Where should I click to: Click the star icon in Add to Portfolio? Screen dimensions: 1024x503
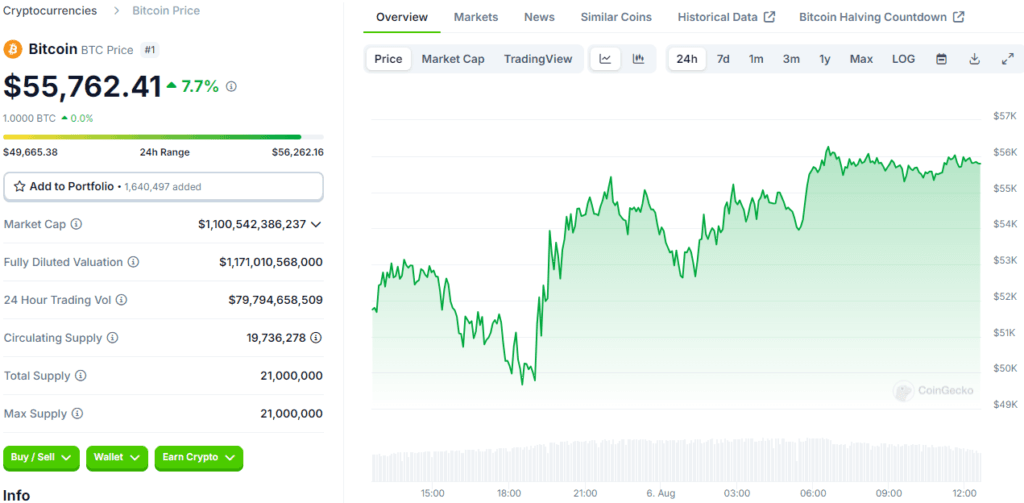20,186
